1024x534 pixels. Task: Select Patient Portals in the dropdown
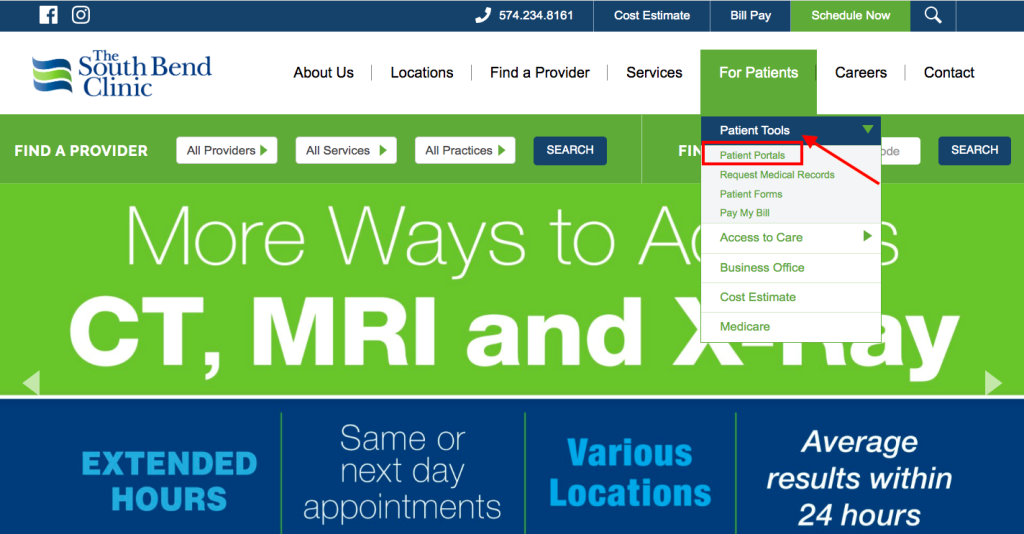[752, 155]
